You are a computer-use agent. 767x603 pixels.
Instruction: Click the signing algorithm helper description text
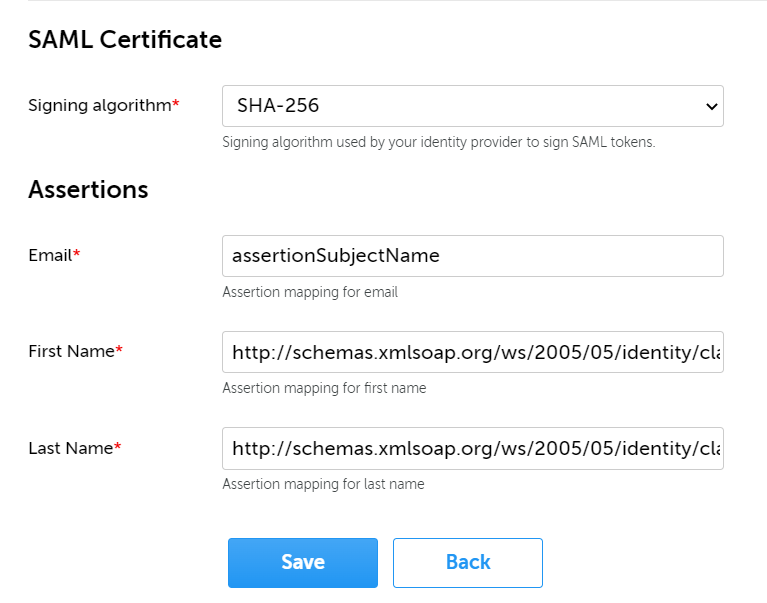(438, 142)
